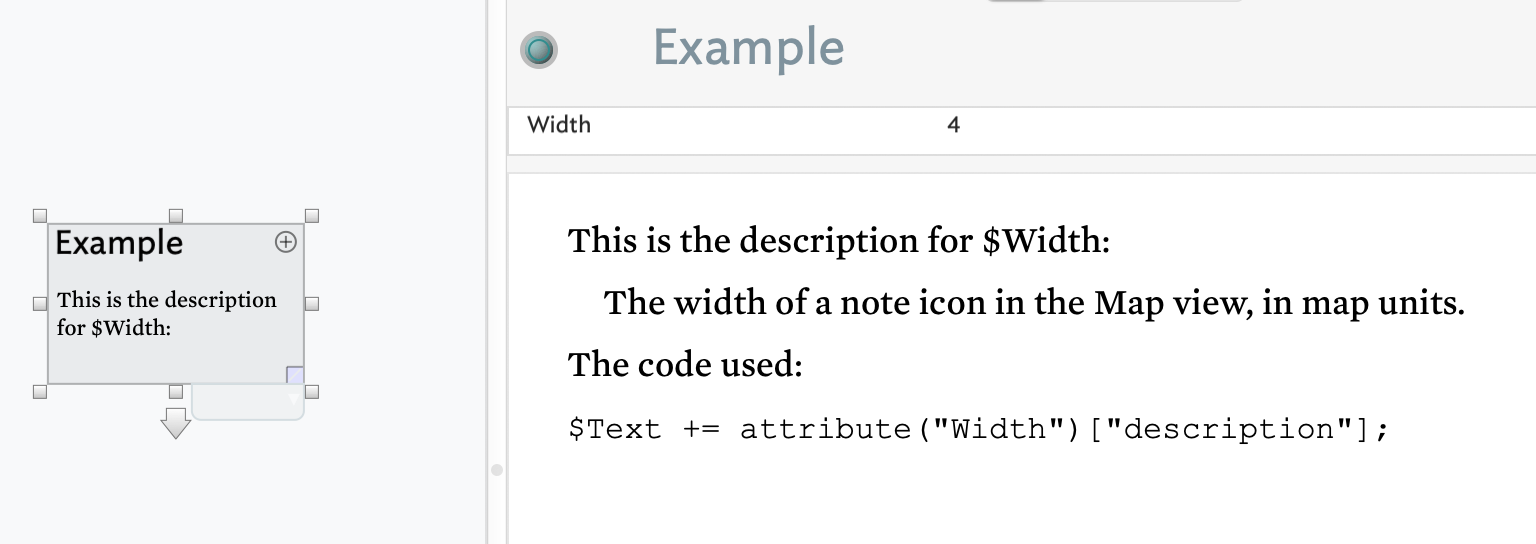This screenshot has height=544, width=1536.
Task: Click the bottom-left resize handle of the note
Action: 40,392
